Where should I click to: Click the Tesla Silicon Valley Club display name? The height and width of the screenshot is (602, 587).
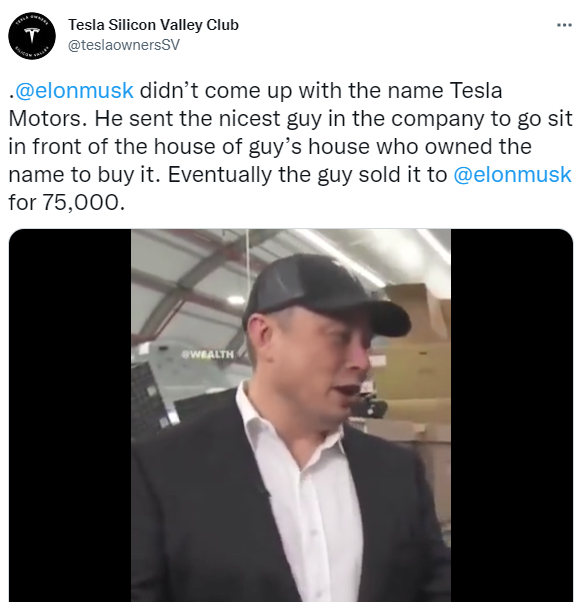[x=153, y=25]
